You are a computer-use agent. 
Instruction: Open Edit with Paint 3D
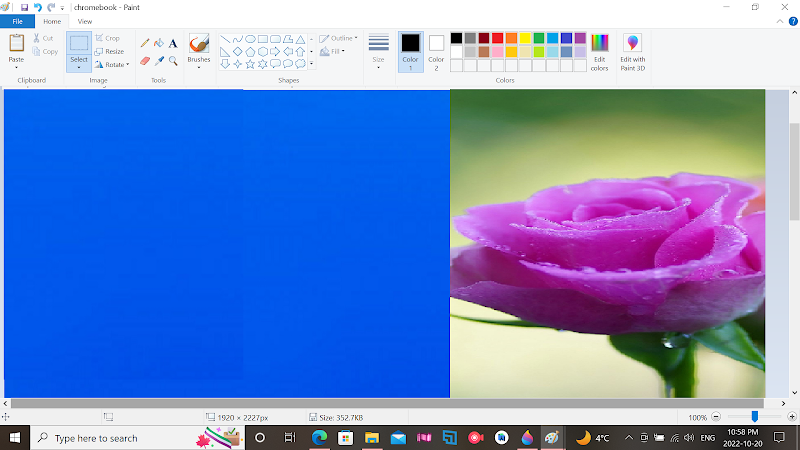[x=632, y=50]
